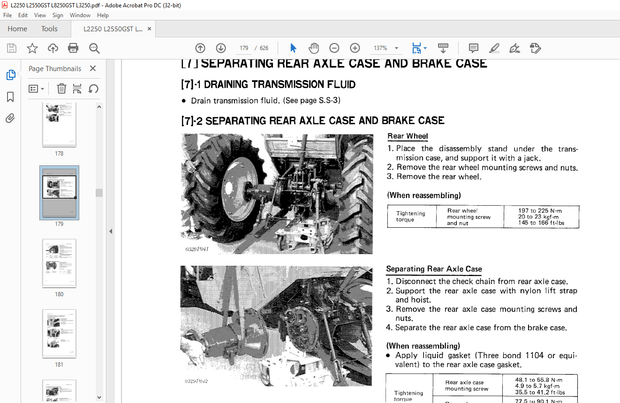Select page 180 thumbnail
The height and width of the screenshot is (403, 620).
59,263
